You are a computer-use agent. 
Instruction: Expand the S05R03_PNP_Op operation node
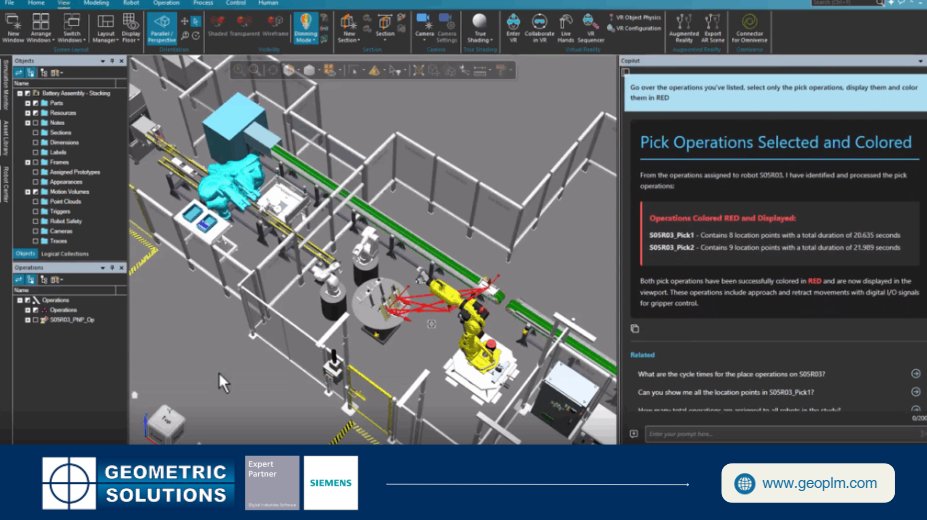[x=27, y=320]
